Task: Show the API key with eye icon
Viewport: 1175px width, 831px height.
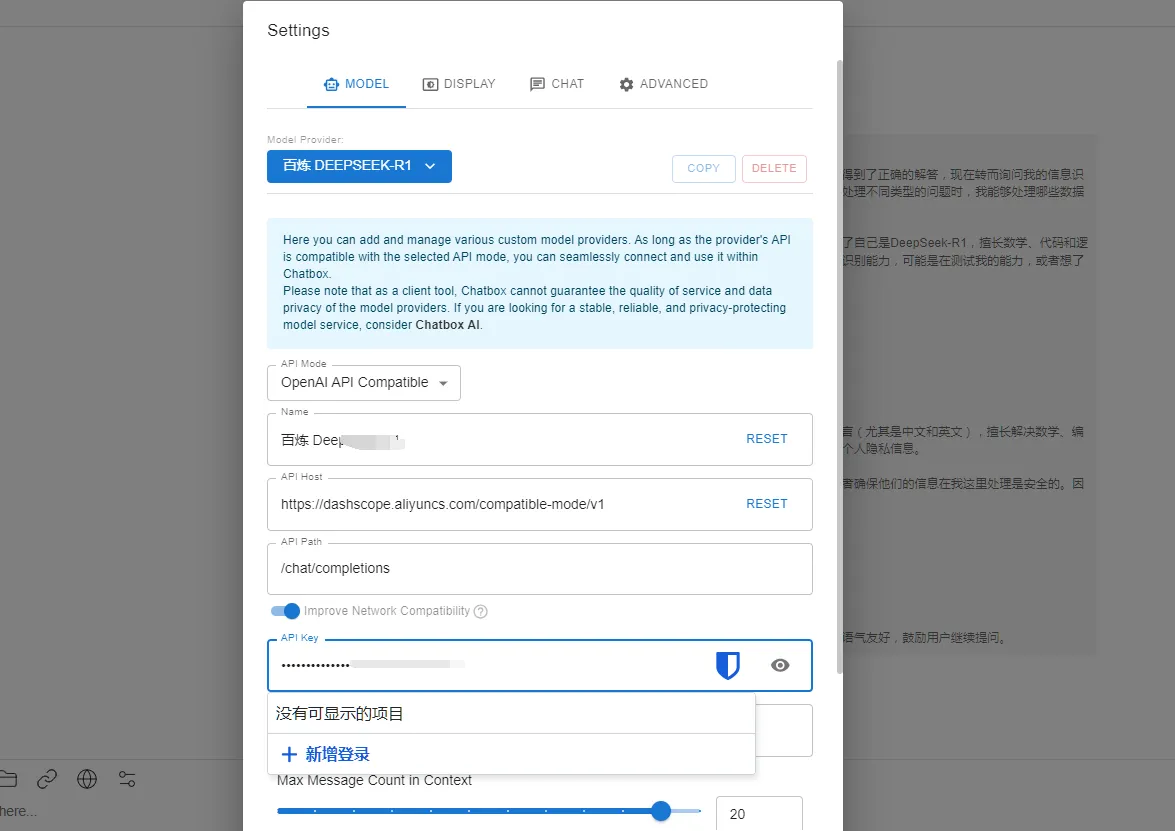Action: pyautogui.click(x=780, y=665)
